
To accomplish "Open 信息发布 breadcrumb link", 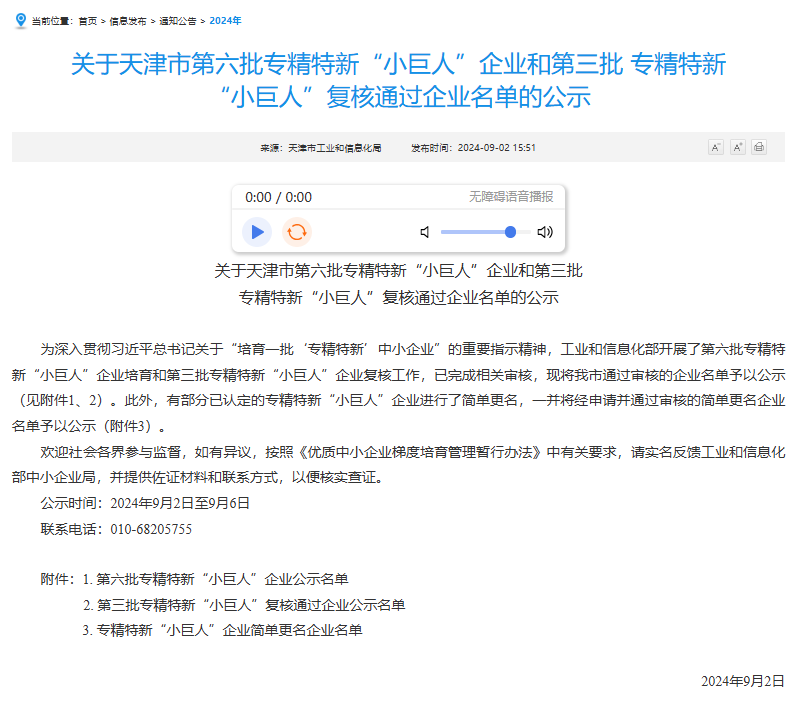I will tap(128, 20).
